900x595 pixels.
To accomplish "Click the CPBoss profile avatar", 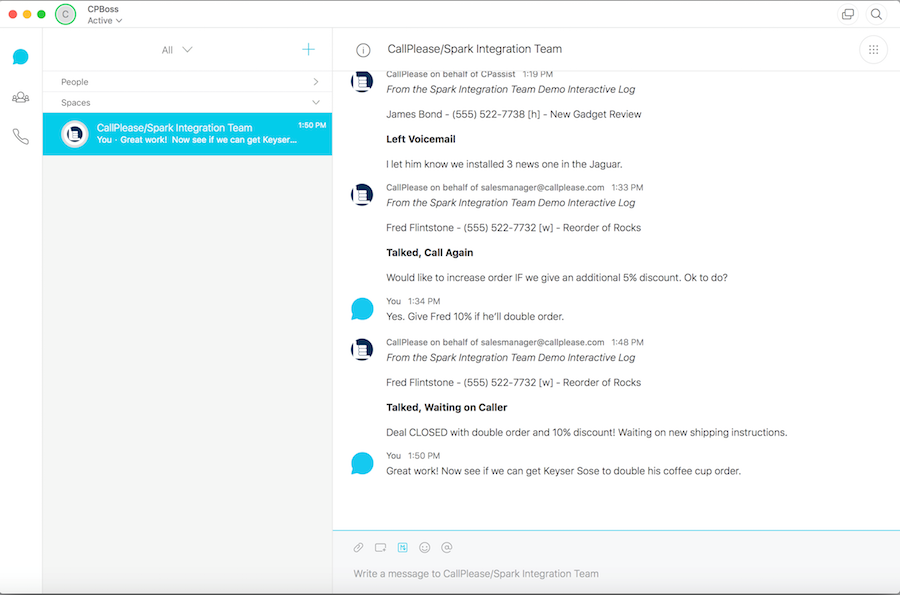I will click(65, 14).
